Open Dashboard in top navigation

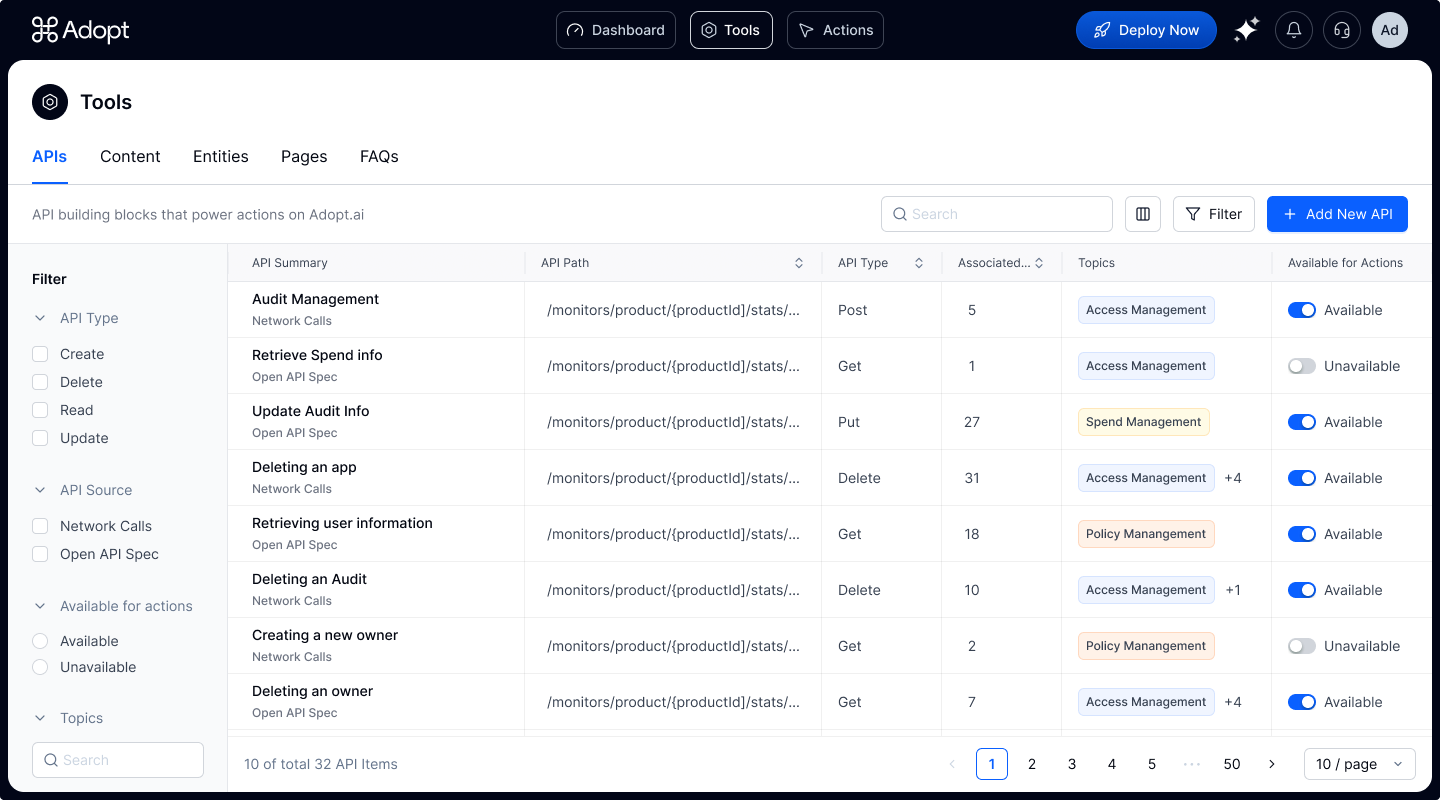tap(616, 30)
